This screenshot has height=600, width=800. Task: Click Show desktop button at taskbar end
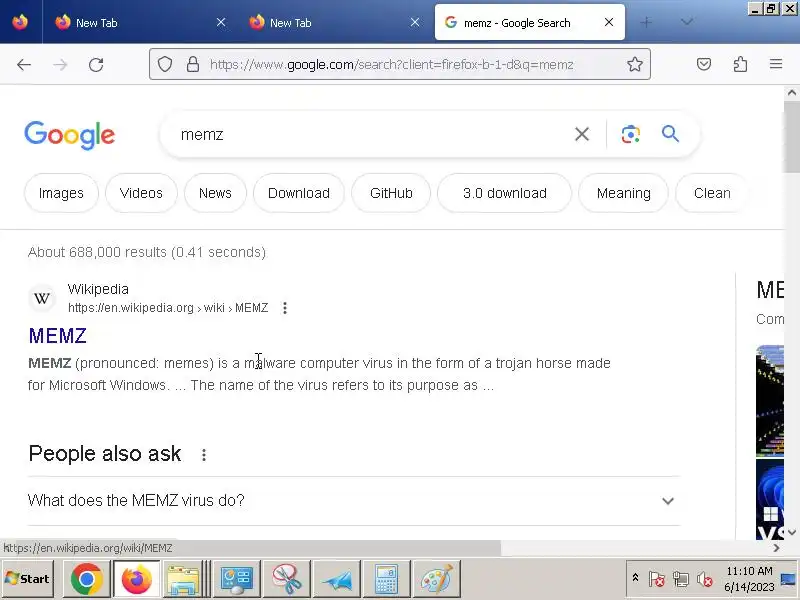click(789, 579)
